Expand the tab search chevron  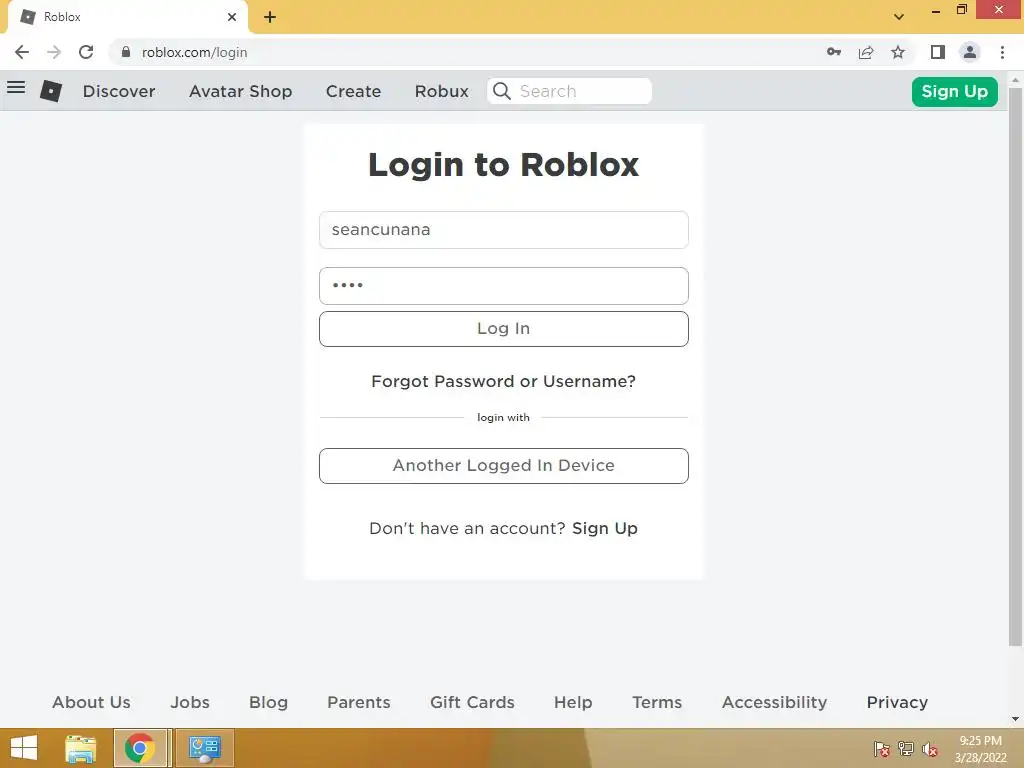coord(899,17)
